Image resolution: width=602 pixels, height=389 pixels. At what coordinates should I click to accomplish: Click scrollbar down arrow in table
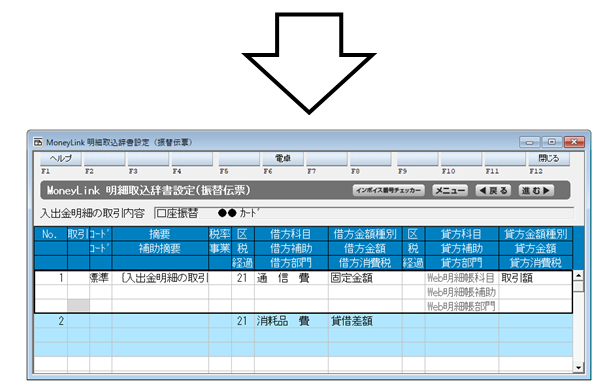click(578, 367)
